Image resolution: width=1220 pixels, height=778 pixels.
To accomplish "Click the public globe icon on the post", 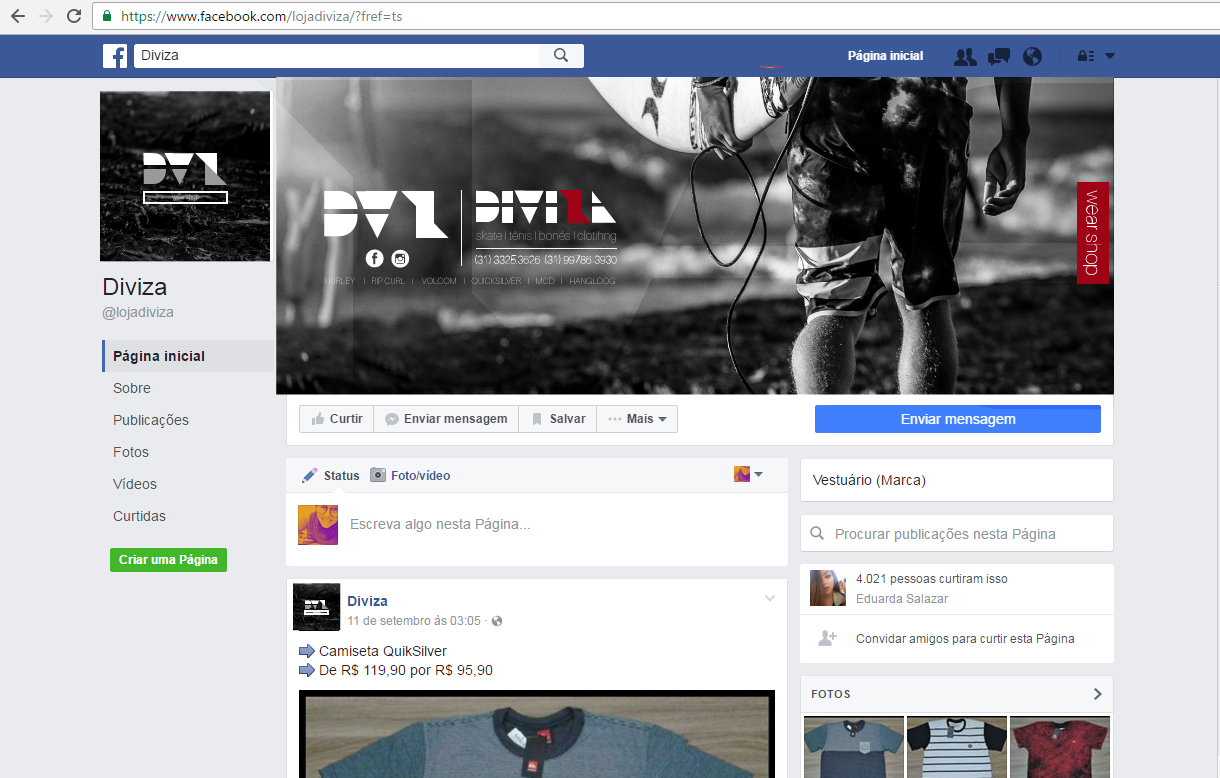I will (x=497, y=621).
